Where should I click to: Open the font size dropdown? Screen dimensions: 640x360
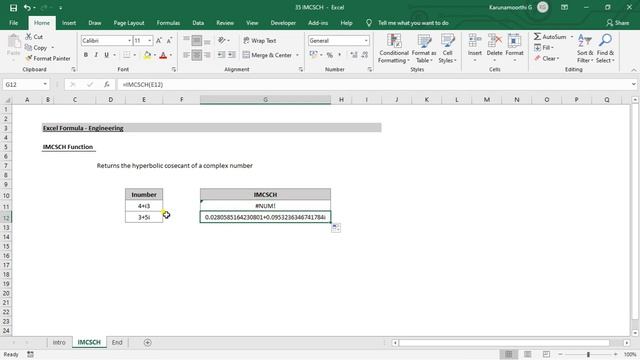(150, 40)
